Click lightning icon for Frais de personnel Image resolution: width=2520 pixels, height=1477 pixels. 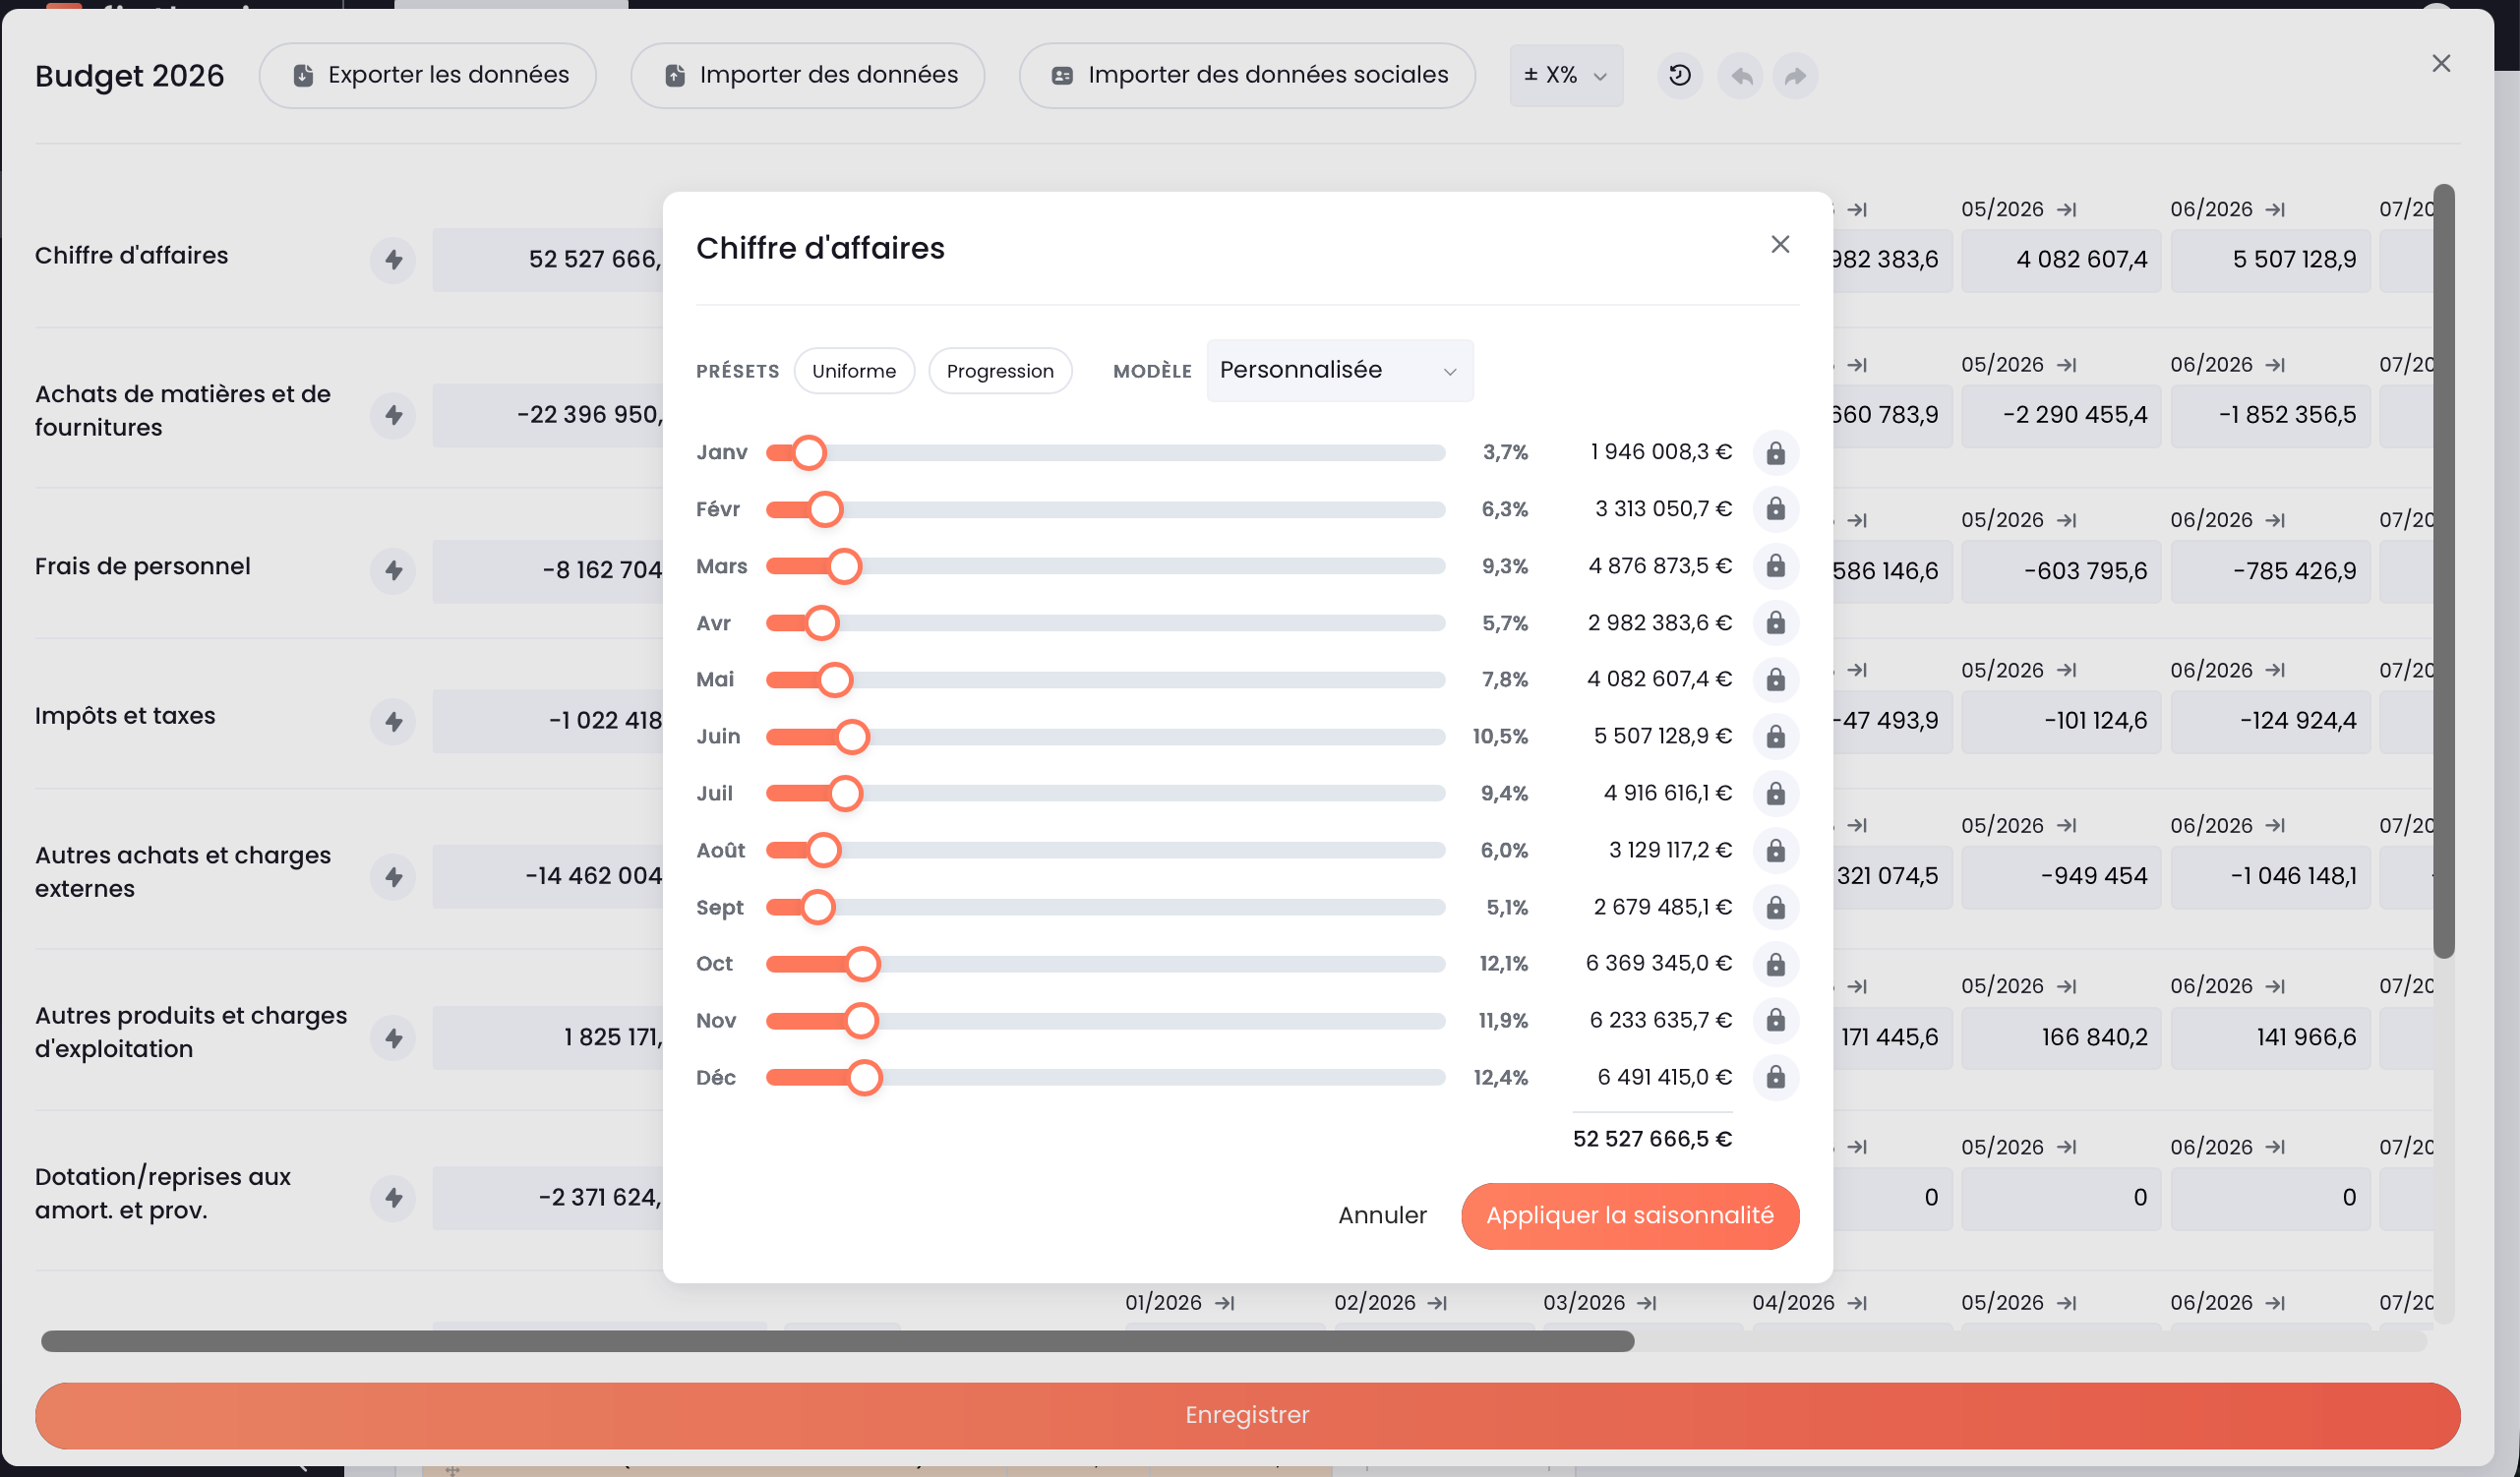click(393, 571)
